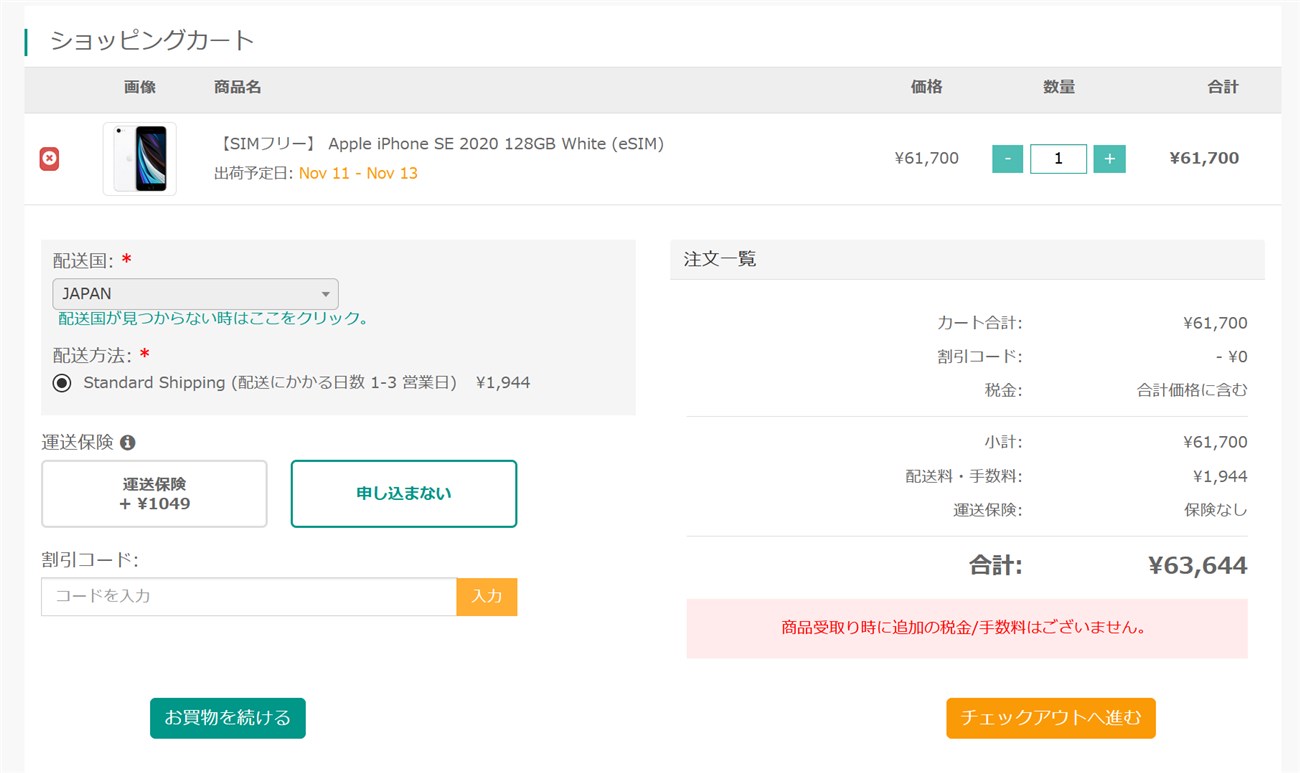Open the iPhone SE product thumbnail
1300x773 pixels.
pyautogui.click(x=140, y=159)
